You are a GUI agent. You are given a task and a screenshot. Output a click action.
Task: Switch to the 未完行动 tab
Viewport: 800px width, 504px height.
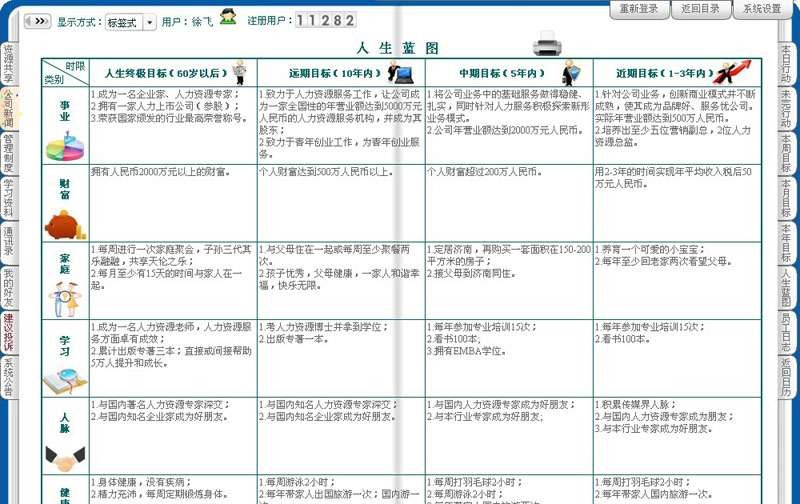[x=786, y=109]
